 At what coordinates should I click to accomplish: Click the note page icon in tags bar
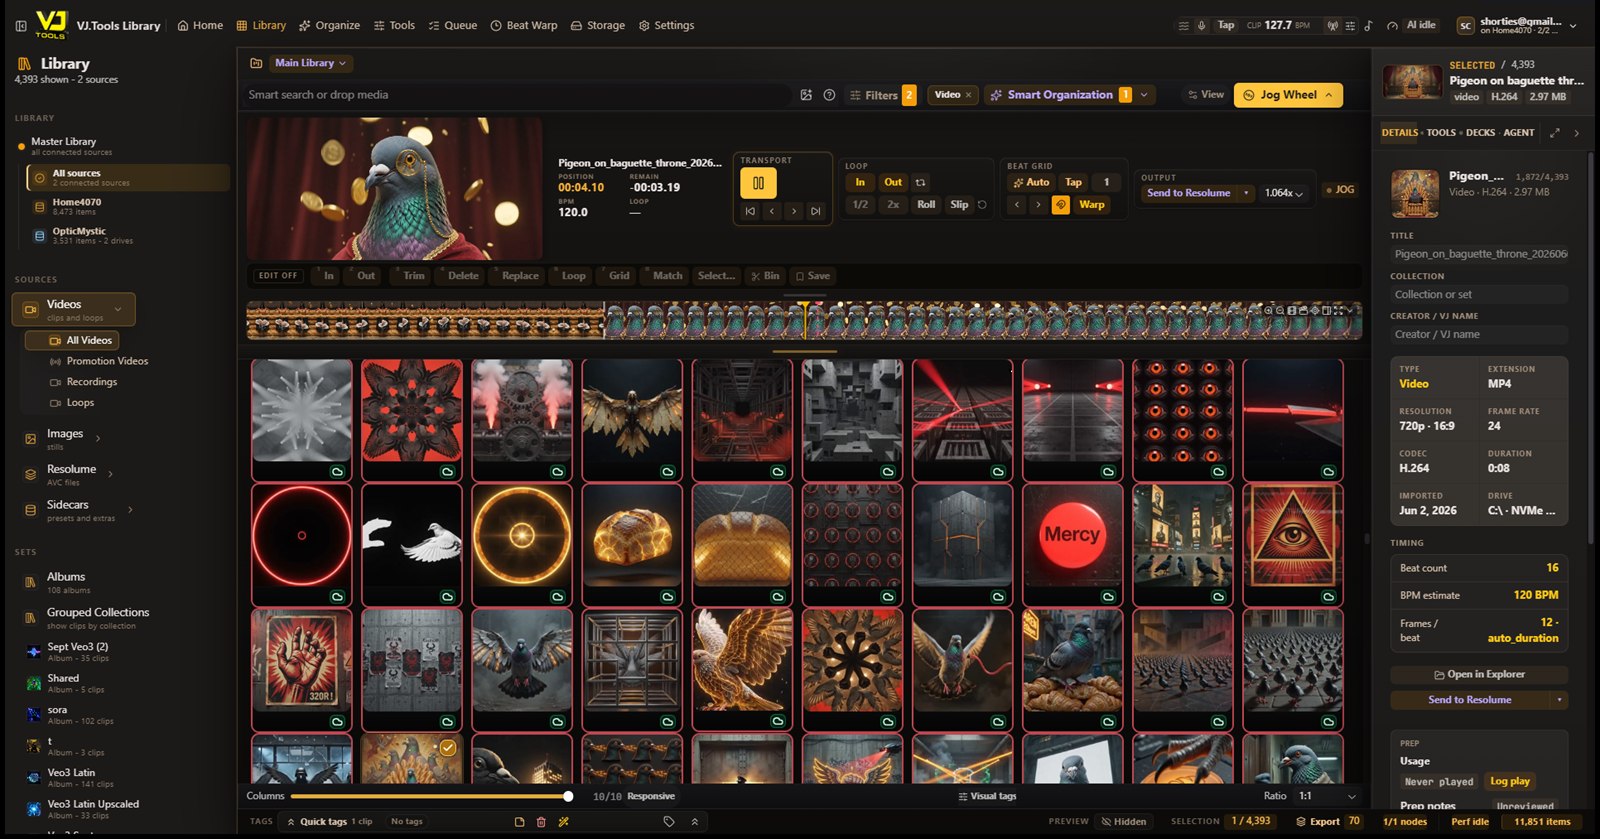pos(519,821)
